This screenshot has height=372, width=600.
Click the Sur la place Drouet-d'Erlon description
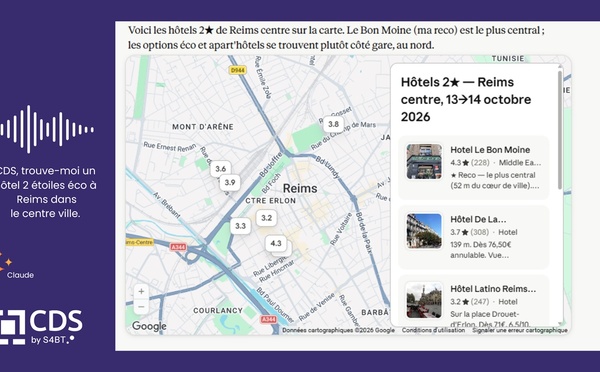[490, 319]
